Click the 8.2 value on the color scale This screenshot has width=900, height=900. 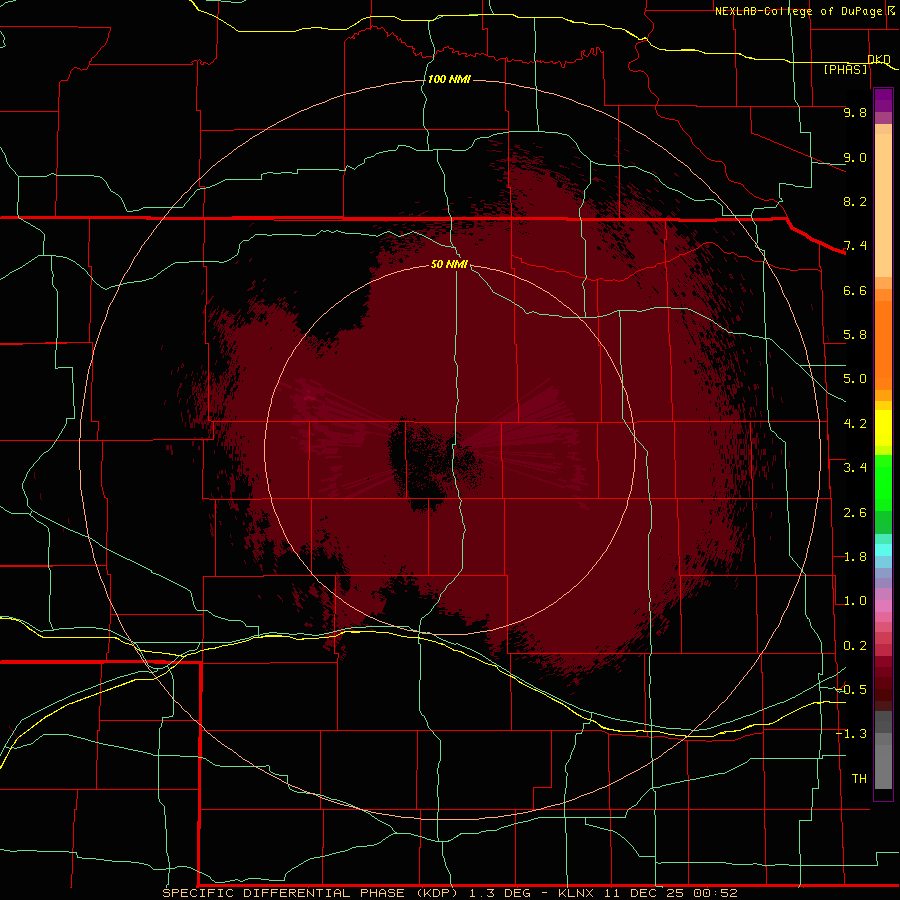[855, 202]
